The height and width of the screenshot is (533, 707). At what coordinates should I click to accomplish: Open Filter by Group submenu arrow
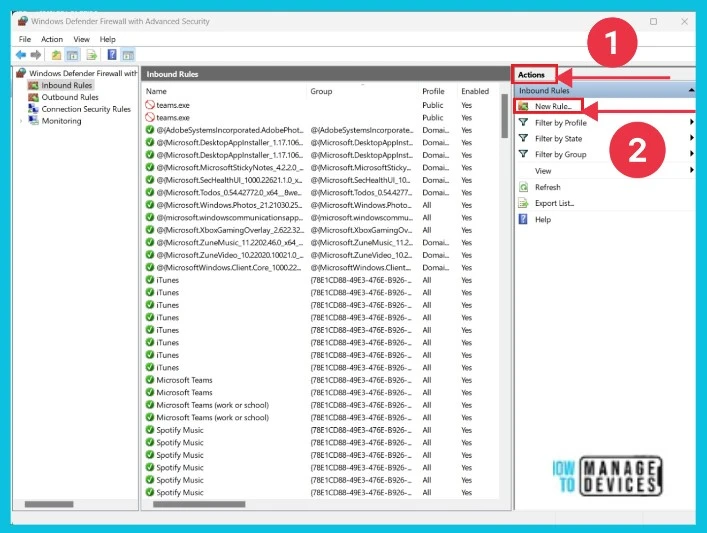tap(691, 153)
